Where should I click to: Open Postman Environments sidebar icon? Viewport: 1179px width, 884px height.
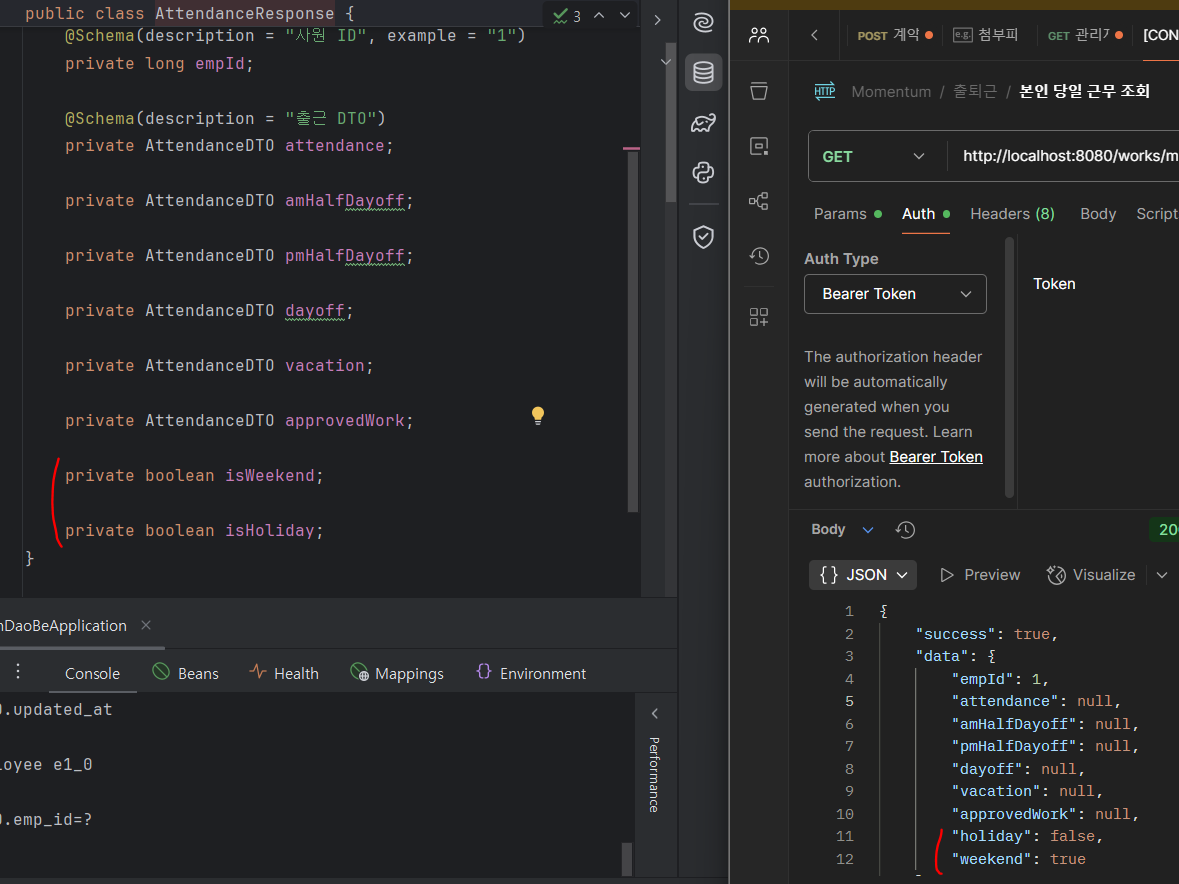759,146
